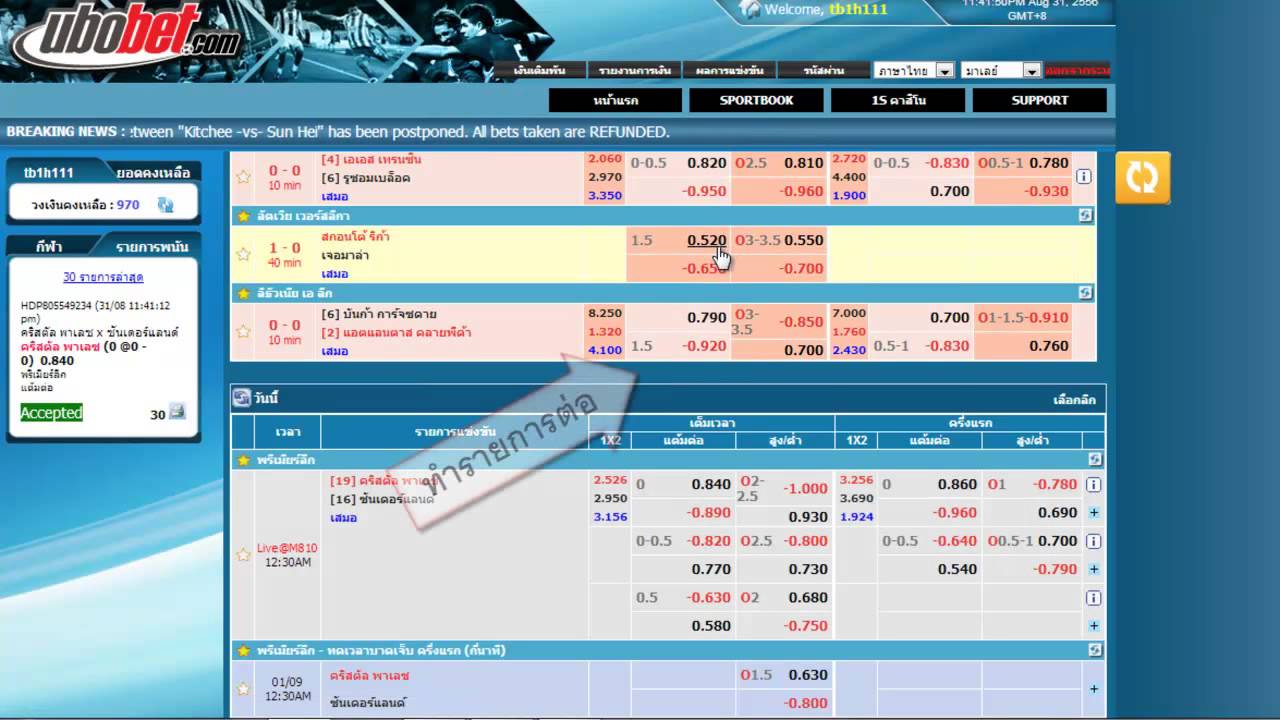Click the ubobet.com logo

[127, 40]
